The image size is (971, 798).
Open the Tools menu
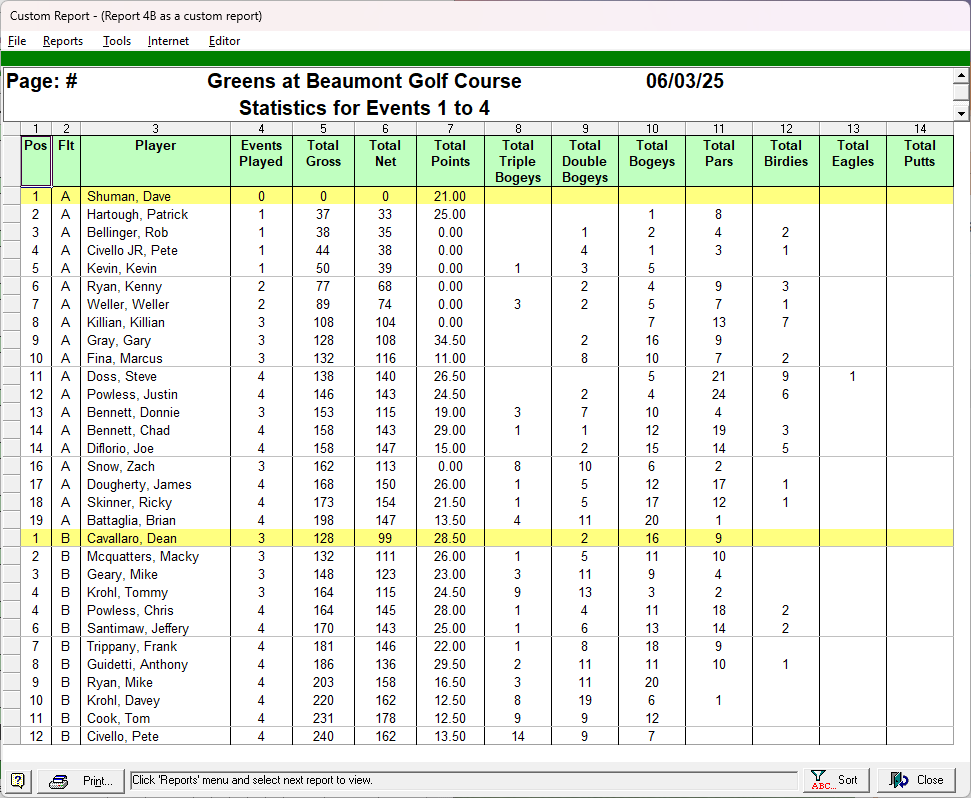coord(117,41)
